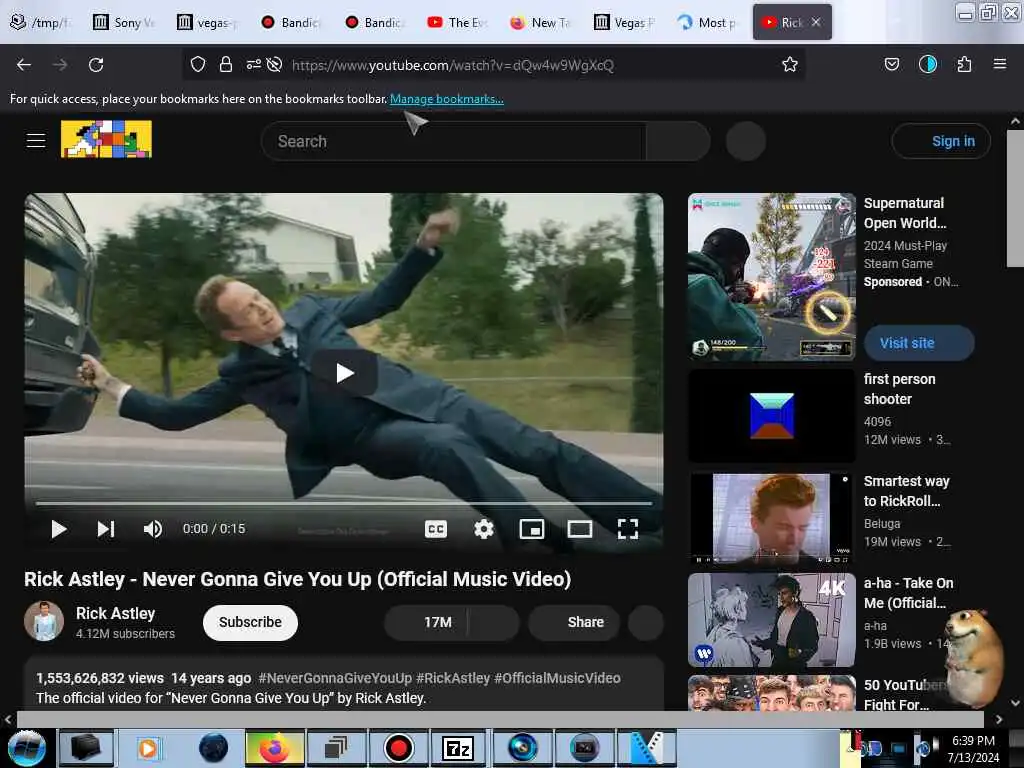The height and width of the screenshot is (768, 1024).
Task: Switch to the Sony Ve browser tab
Action: click(x=125, y=22)
